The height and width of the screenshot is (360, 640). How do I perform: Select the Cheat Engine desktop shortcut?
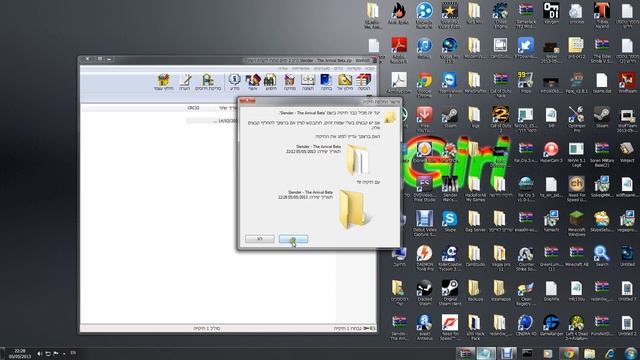click(x=500, y=15)
